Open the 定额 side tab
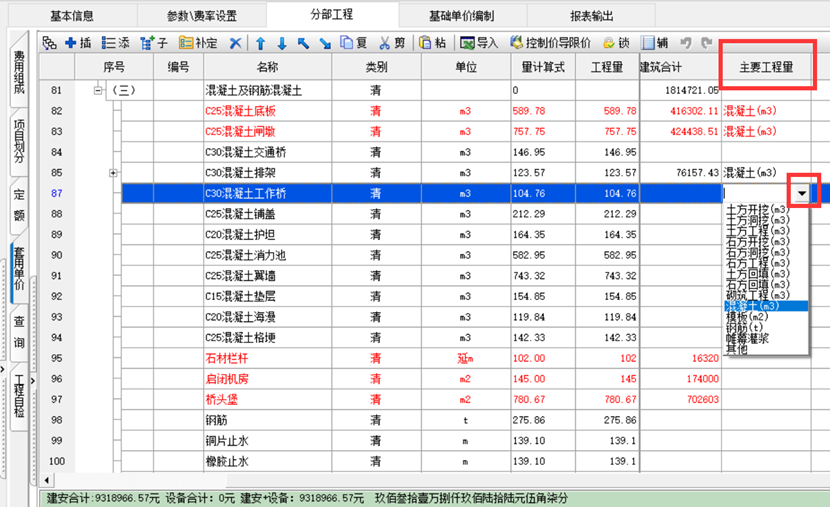830x507 pixels. (x=19, y=204)
